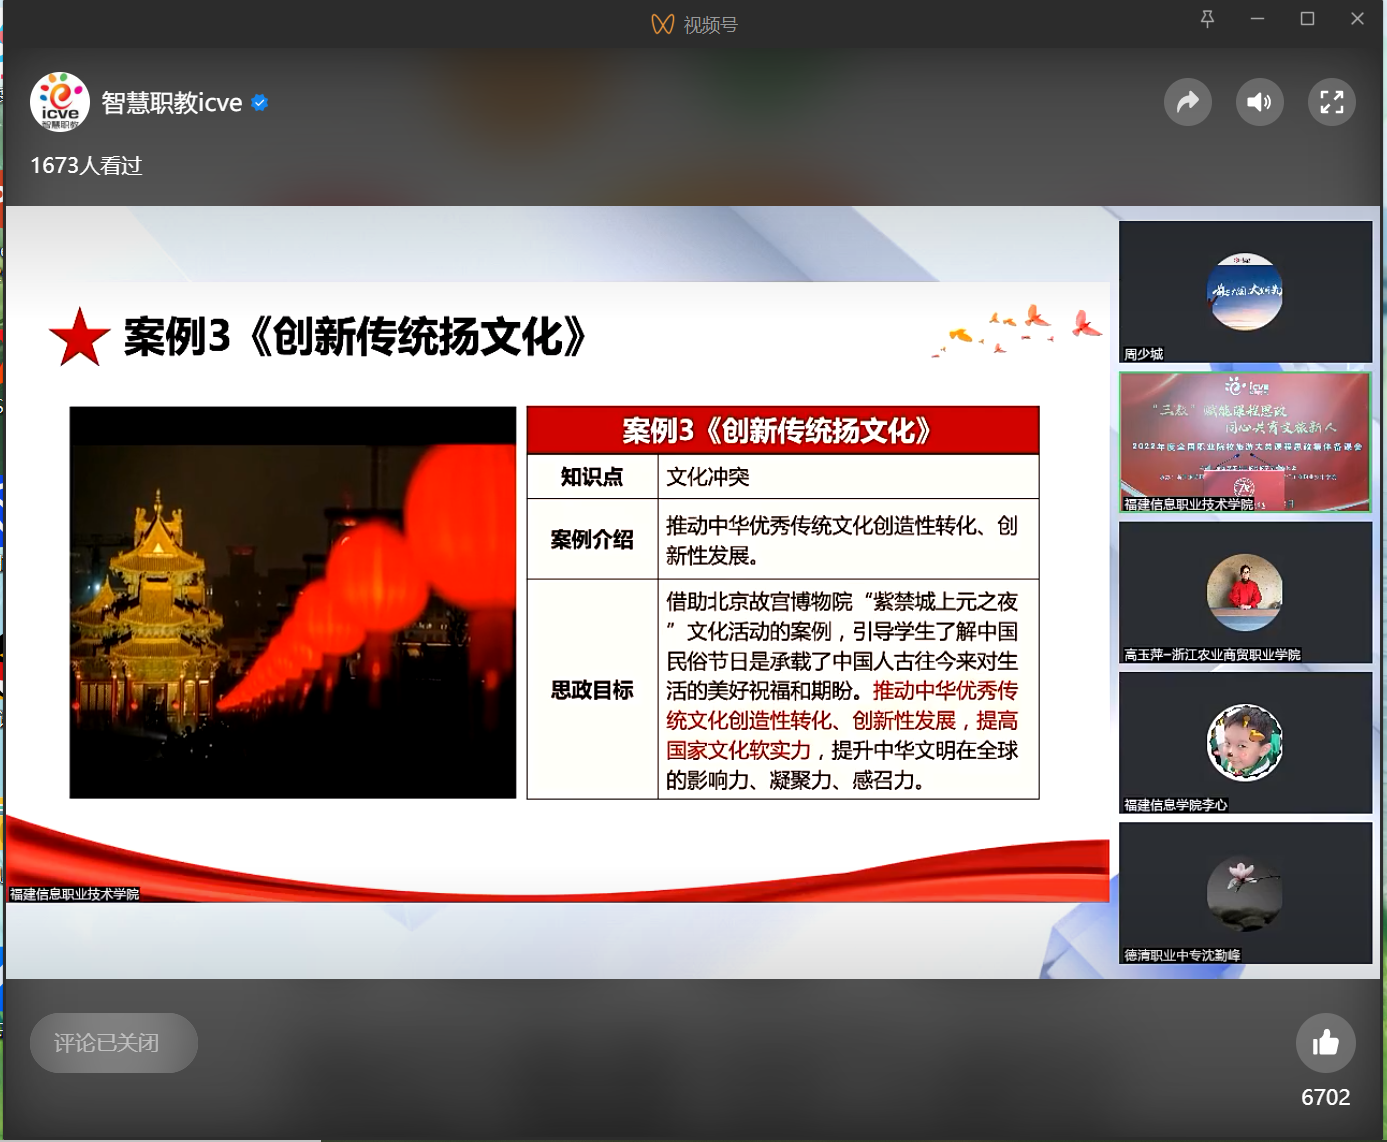The width and height of the screenshot is (1387, 1142).
Task: Click the 视频号 logo in title bar
Action: [x=662, y=24]
